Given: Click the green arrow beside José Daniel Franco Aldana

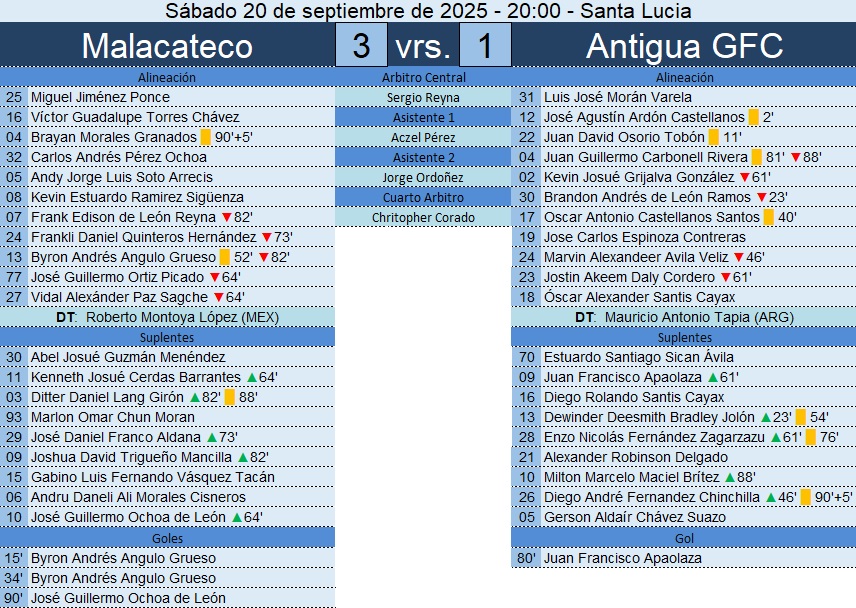Looking at the screenshot, I should pyautogui.click(x=211, y=437).
